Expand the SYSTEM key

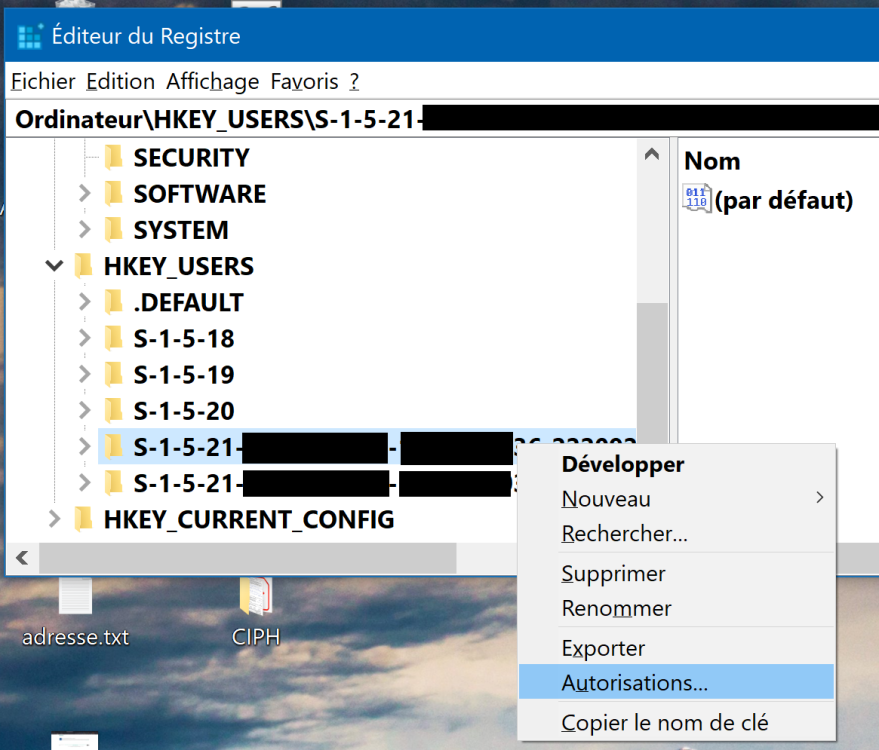tap(85, 229)
